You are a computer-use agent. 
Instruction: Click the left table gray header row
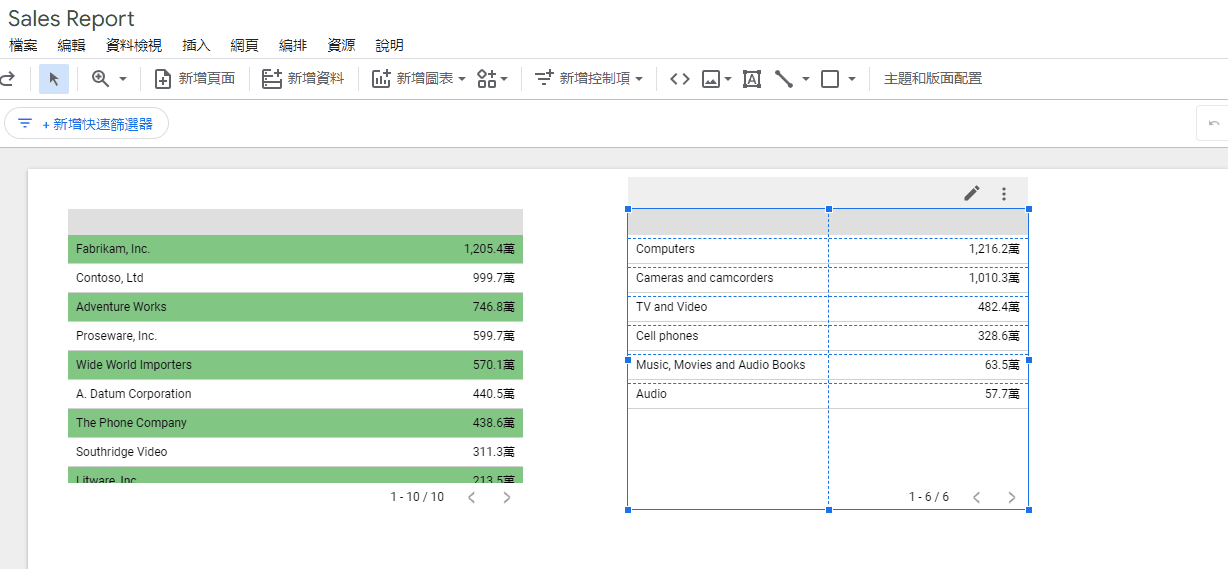click(295, 222)
